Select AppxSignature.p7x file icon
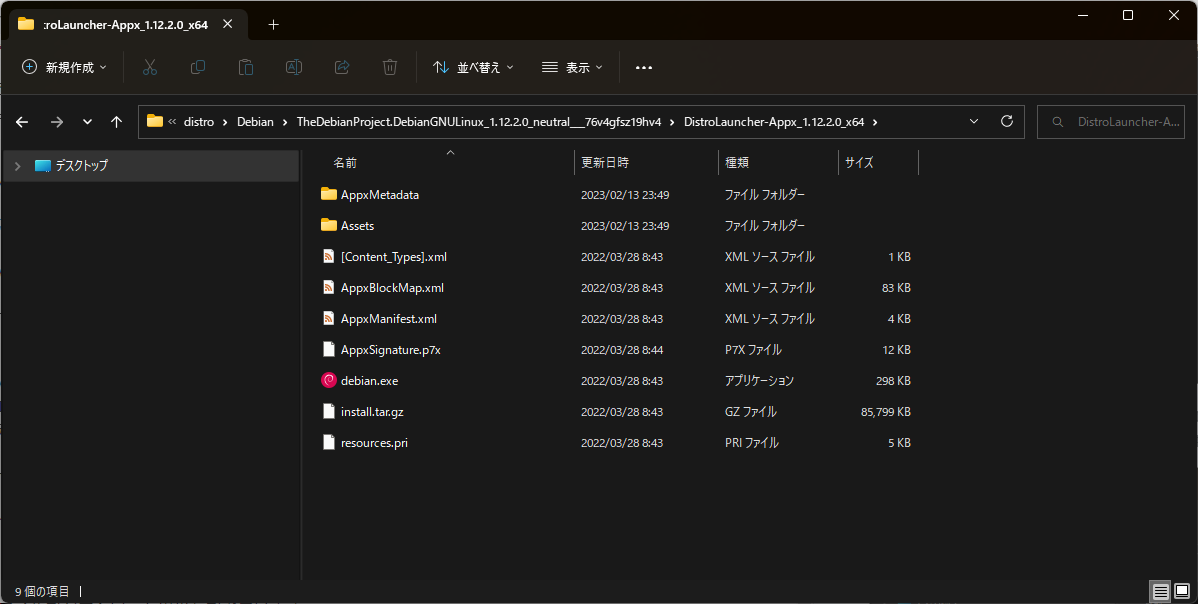The width and height of the screenshot is (1198, 604). (x=329, y=350)
